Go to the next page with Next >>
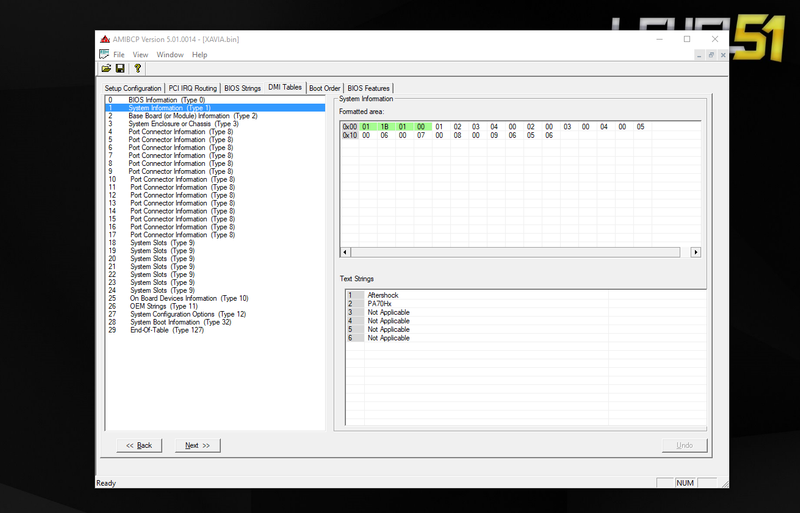 click(197, 445)
